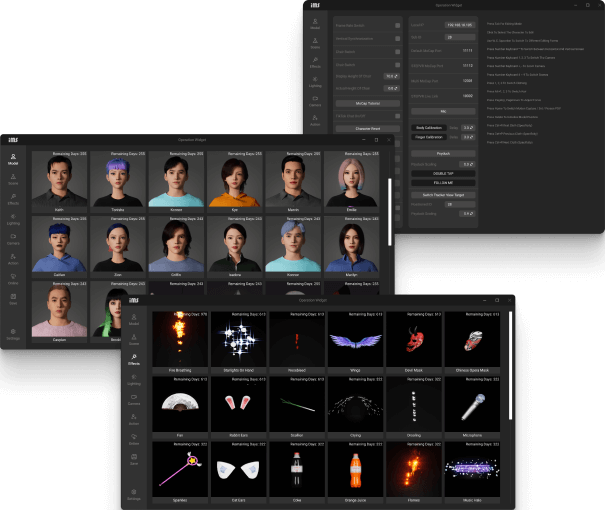
Task: Toggle the first Ghost Switch checkbox
Action: pyautogui.click(x=397, y=49)
